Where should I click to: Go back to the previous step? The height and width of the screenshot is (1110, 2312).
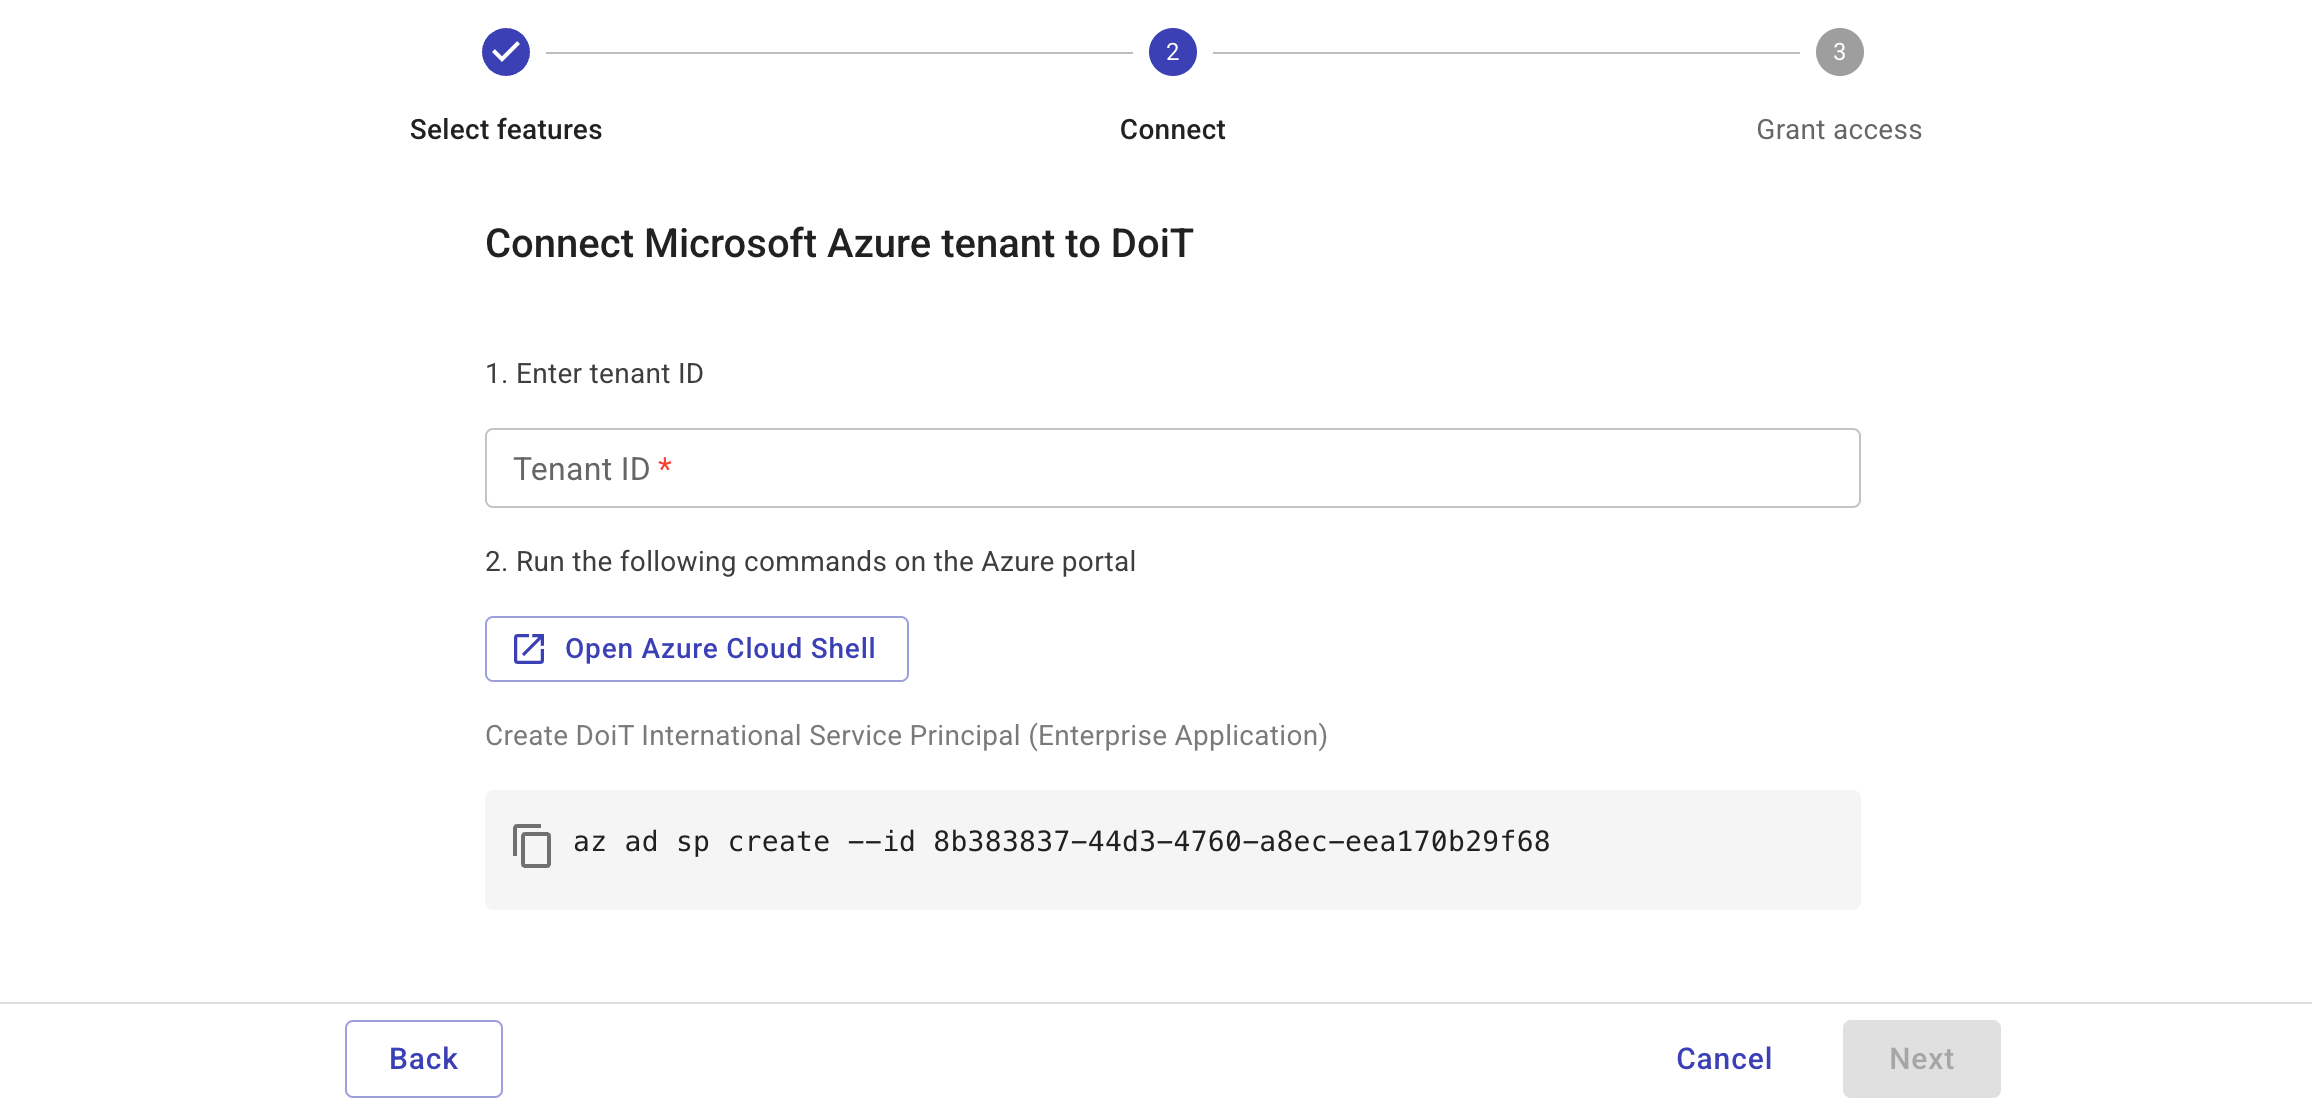[423, 1058]
